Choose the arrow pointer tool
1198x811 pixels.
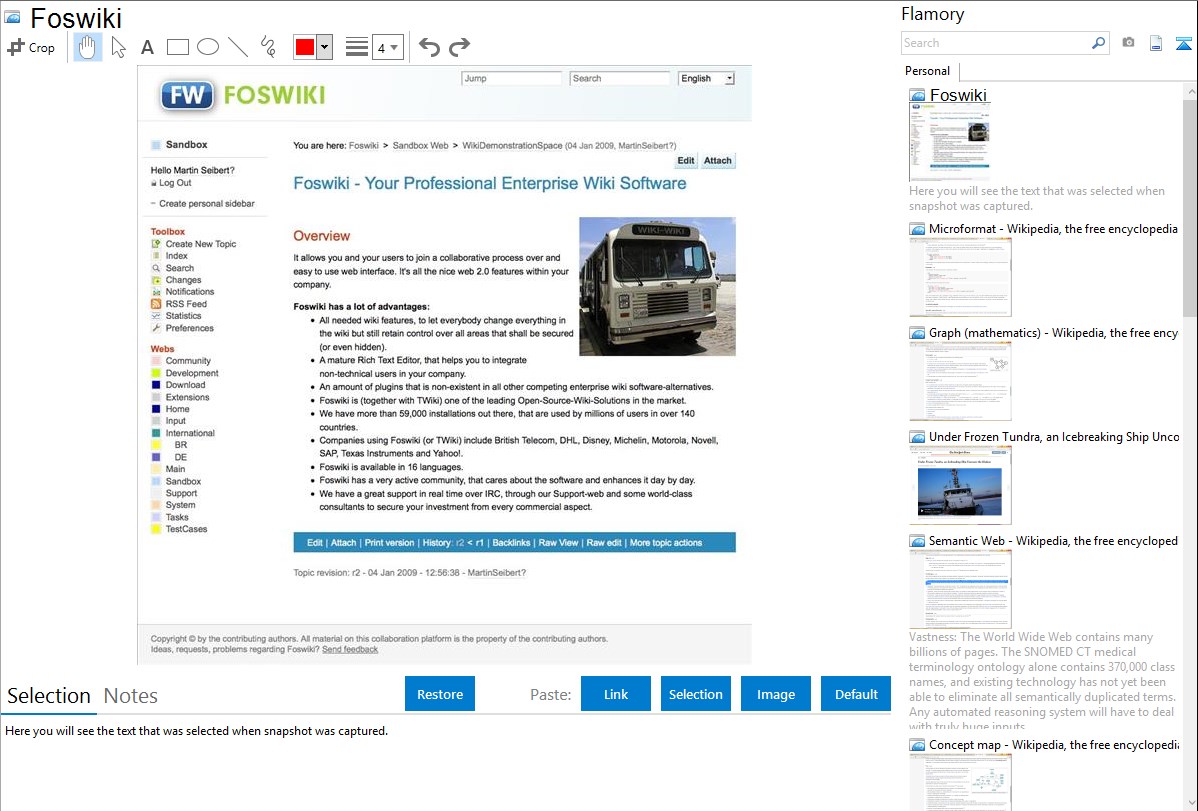pos(118,47)
